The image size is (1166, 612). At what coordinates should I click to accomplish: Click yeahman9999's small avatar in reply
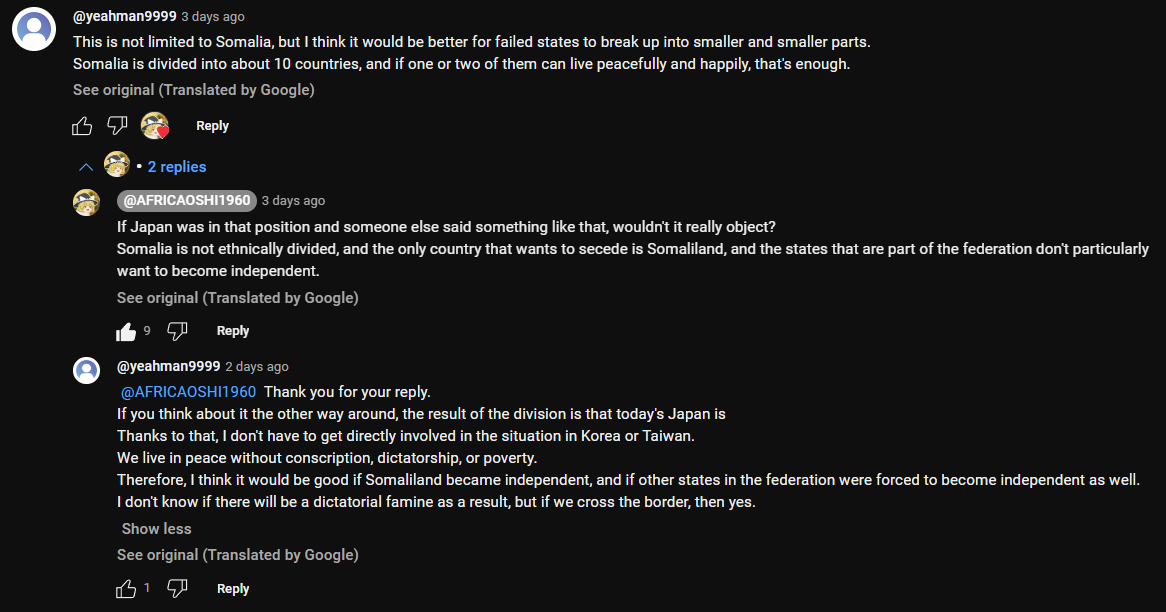(87, 370)
